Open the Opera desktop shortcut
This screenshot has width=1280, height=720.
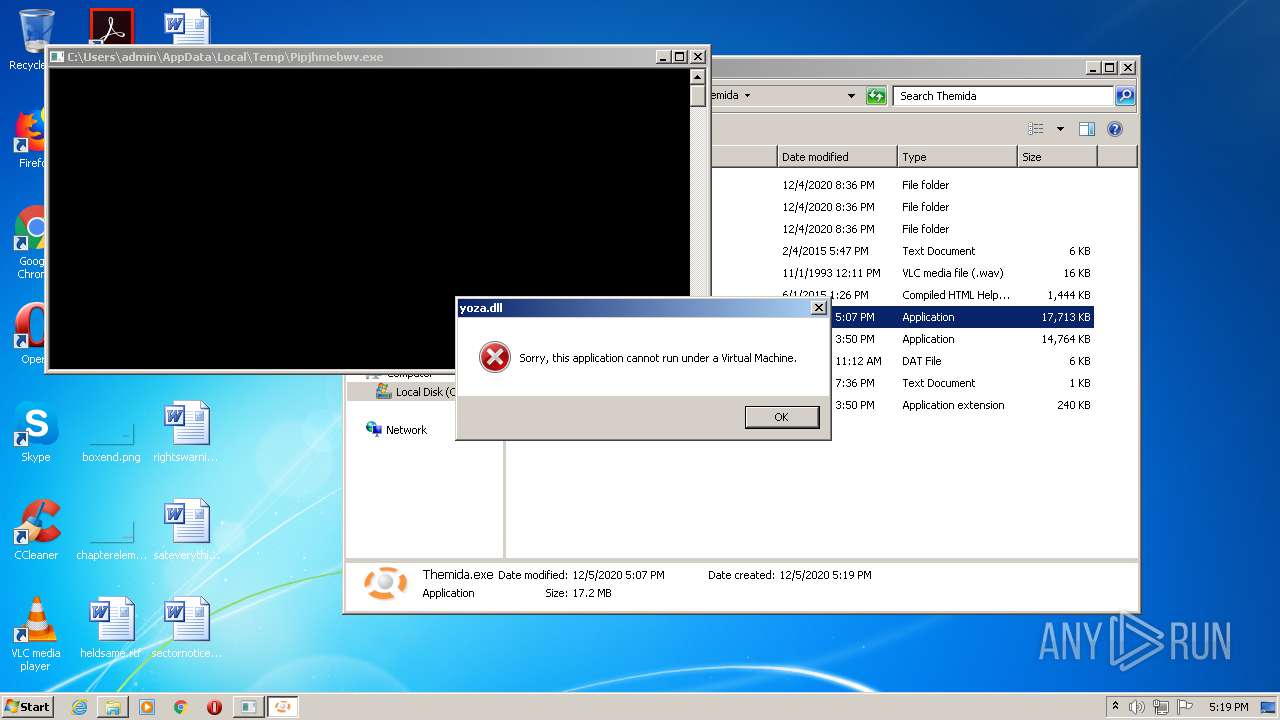[32, 335]
